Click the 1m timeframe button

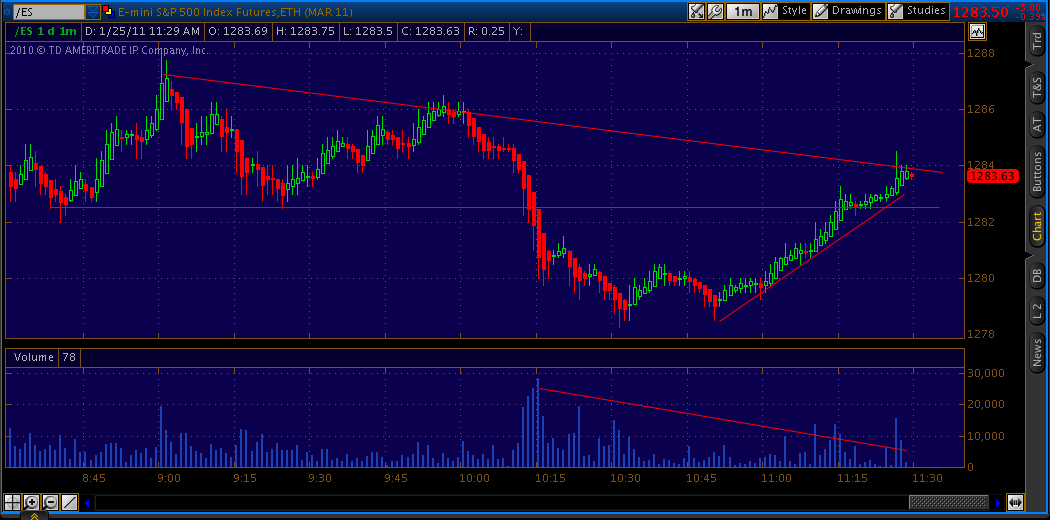point(742,11)
